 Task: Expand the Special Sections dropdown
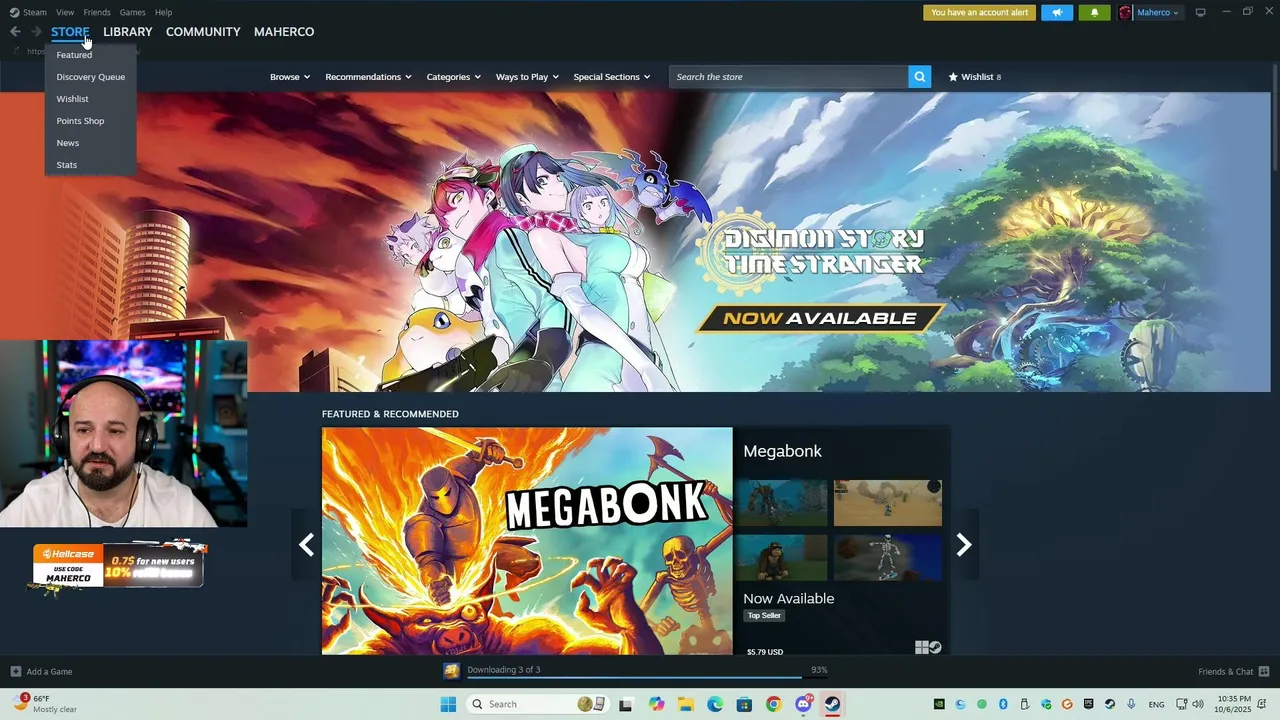612,77
